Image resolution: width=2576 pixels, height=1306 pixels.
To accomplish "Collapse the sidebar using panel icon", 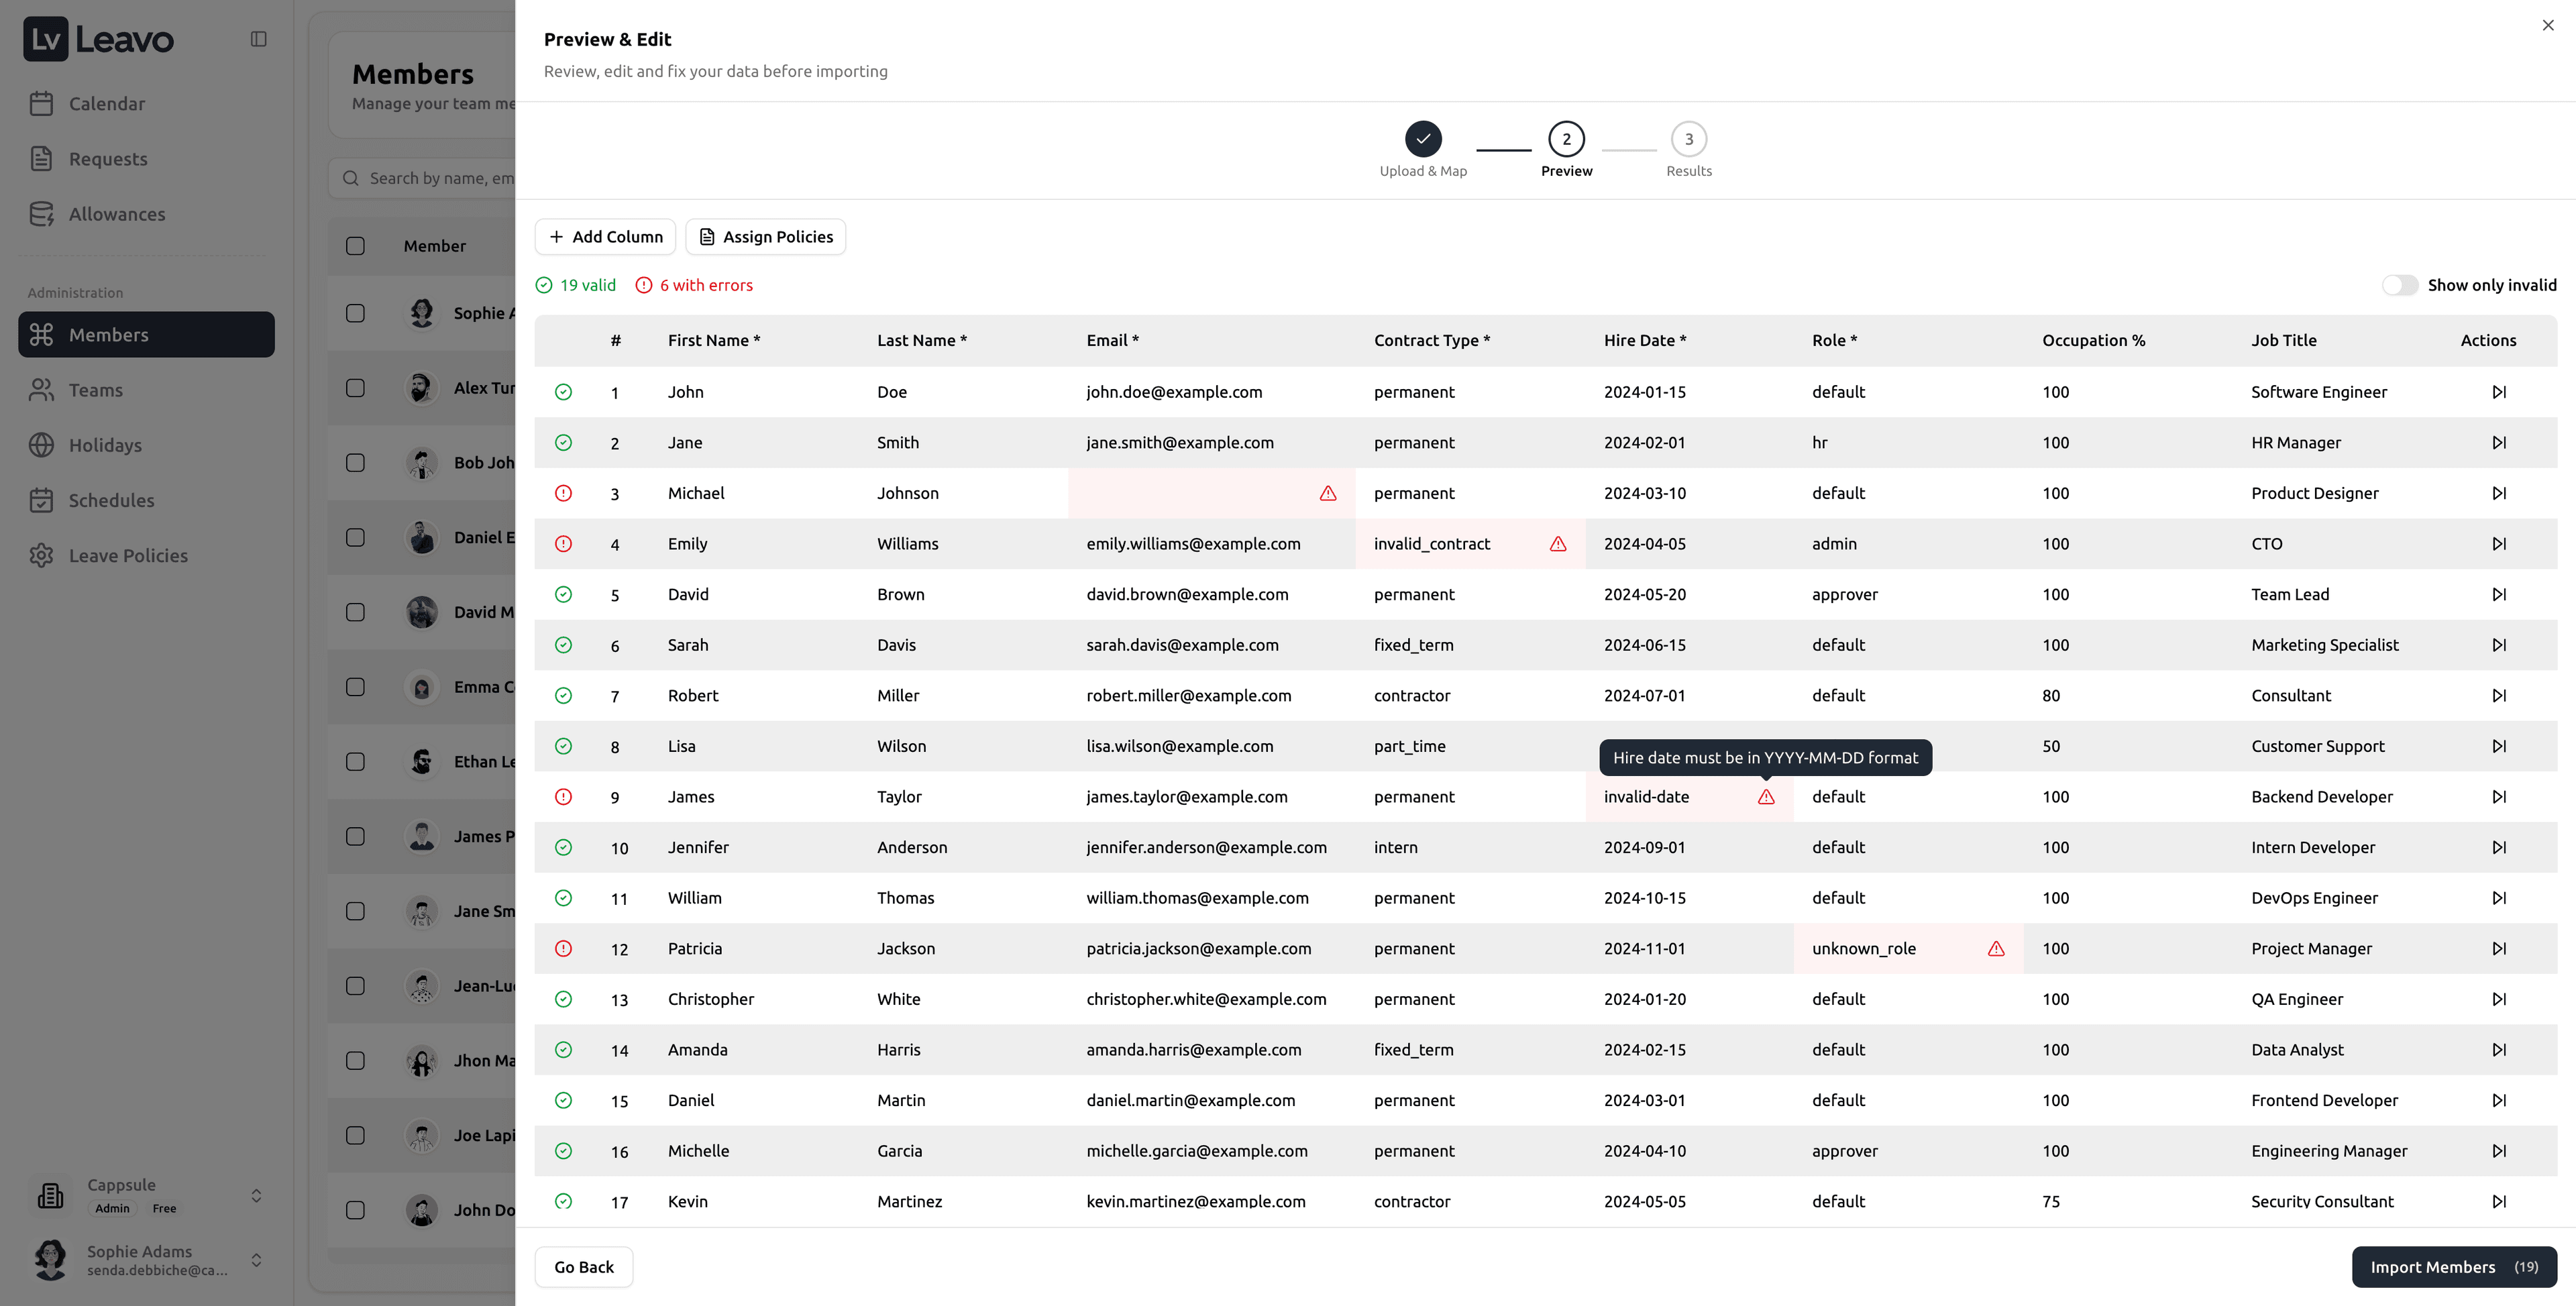I will (x=258, y=39).
